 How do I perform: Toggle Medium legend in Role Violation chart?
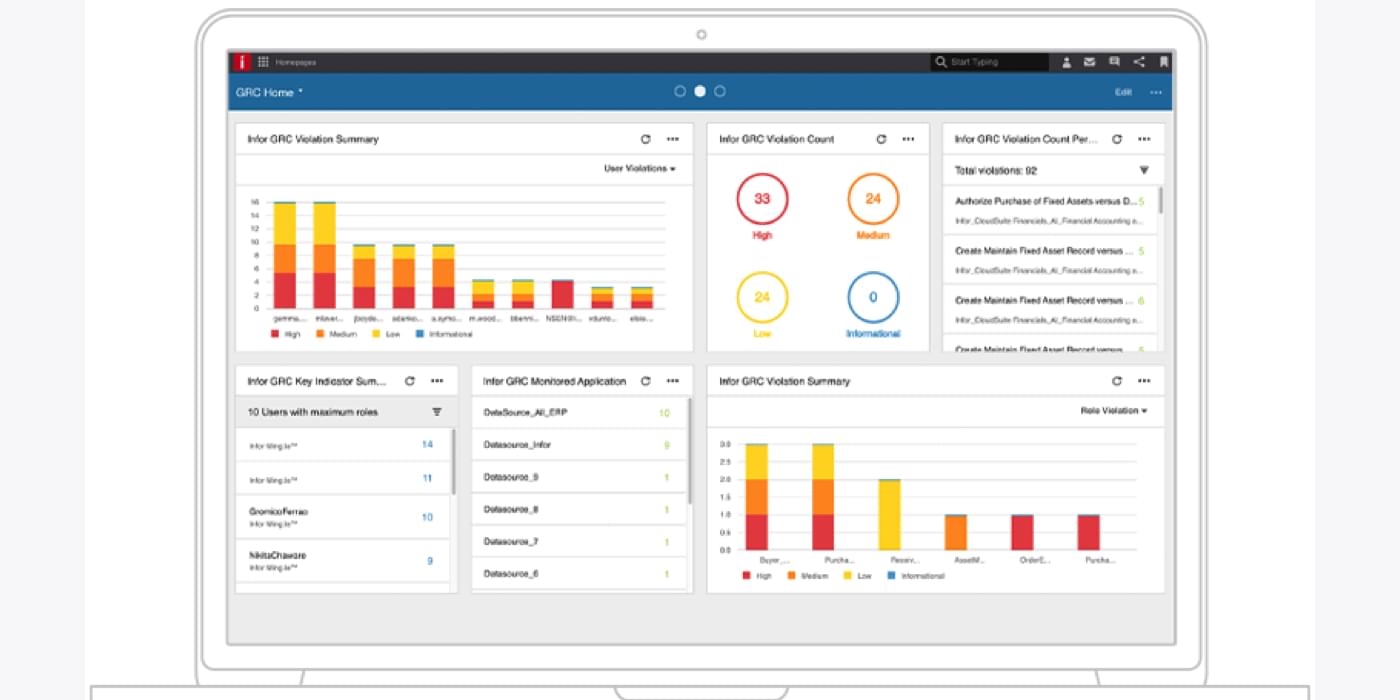pyautogui.click(x=808, y=576)
